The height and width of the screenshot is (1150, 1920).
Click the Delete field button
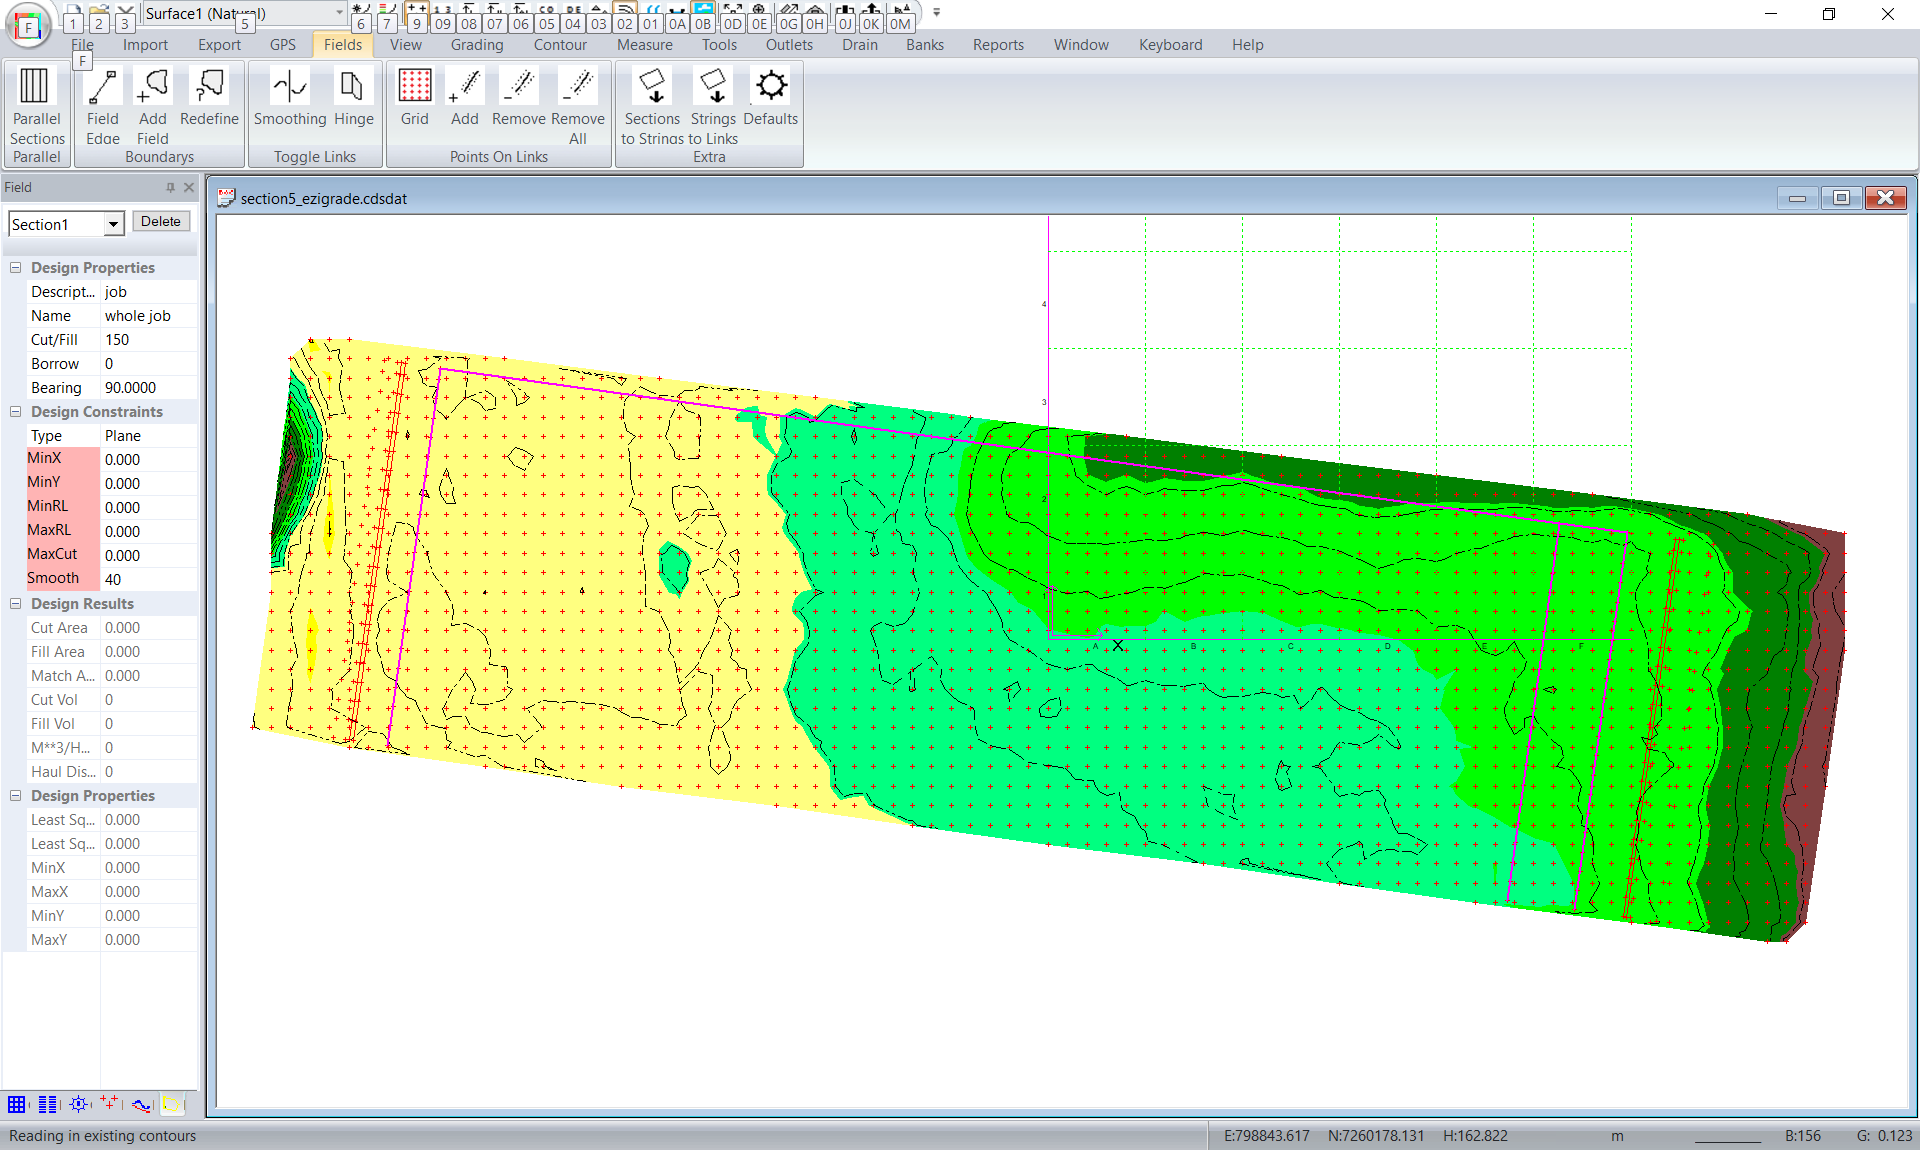pyautogui.click(x=160, y=222)
